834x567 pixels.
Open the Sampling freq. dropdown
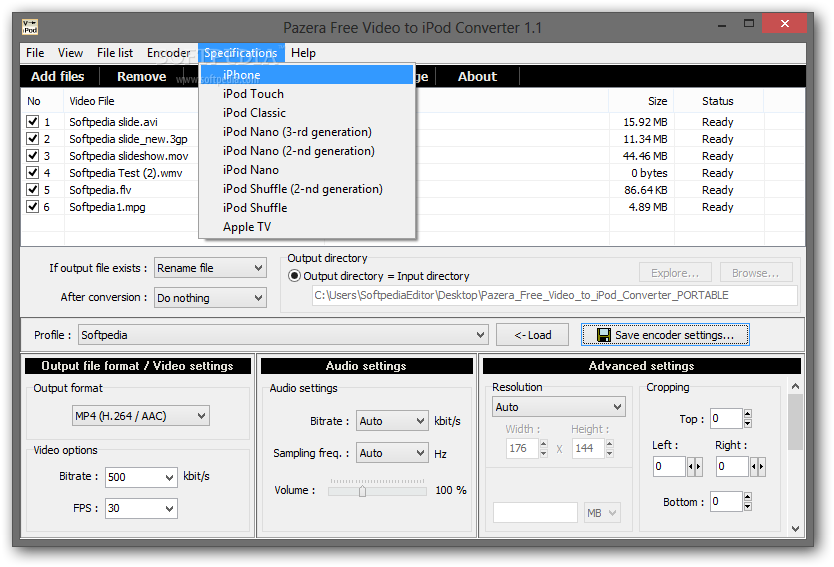coord(392,453)
